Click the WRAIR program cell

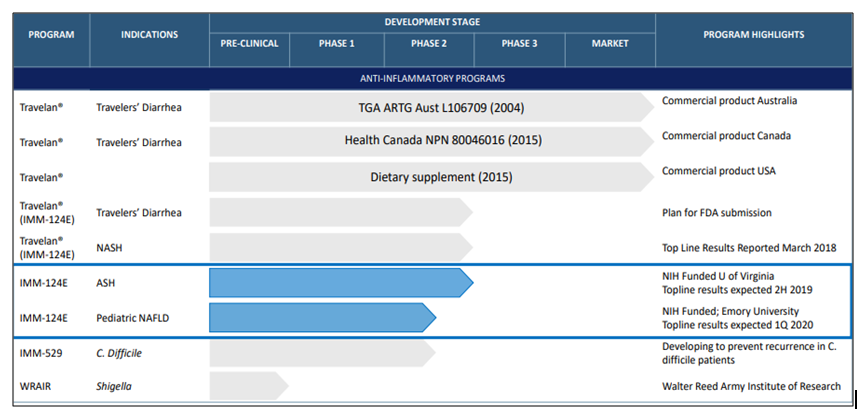(x=35, y=387)
